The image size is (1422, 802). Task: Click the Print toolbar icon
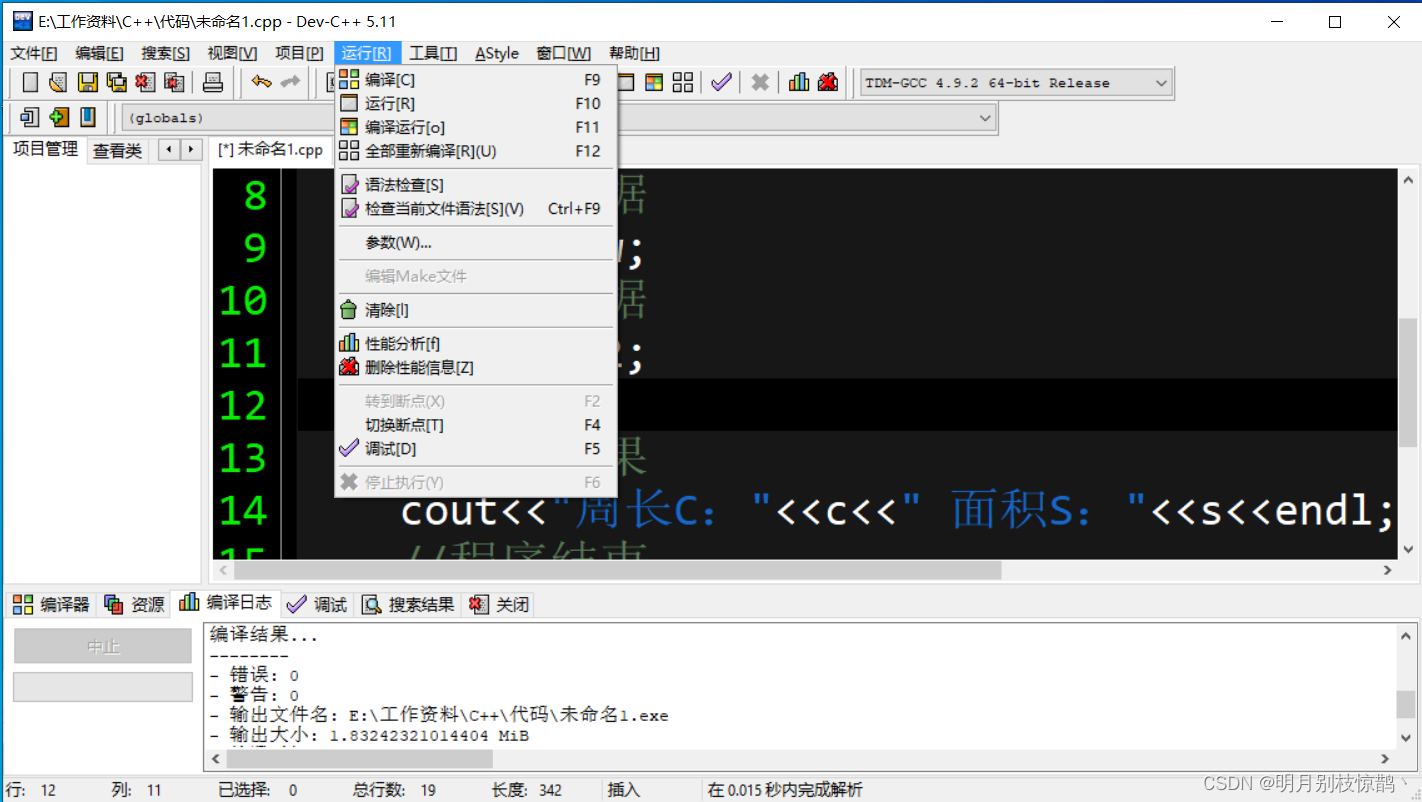213,83
